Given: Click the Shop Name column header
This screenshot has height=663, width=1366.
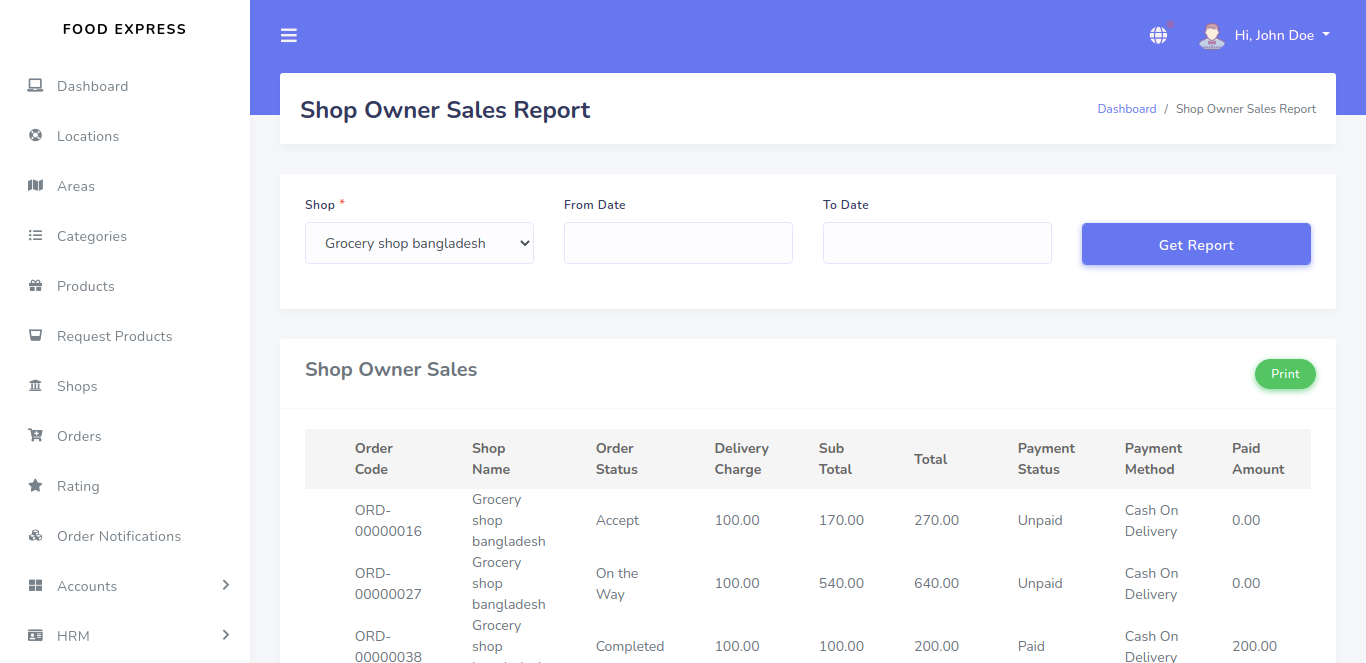Looking at the screenshot, I should (x=491, y=459).
